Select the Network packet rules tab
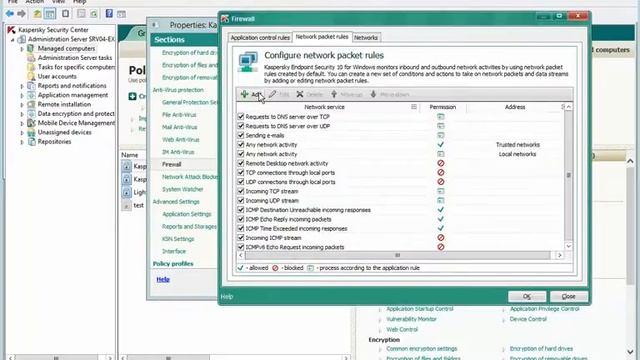 (322, 37)
